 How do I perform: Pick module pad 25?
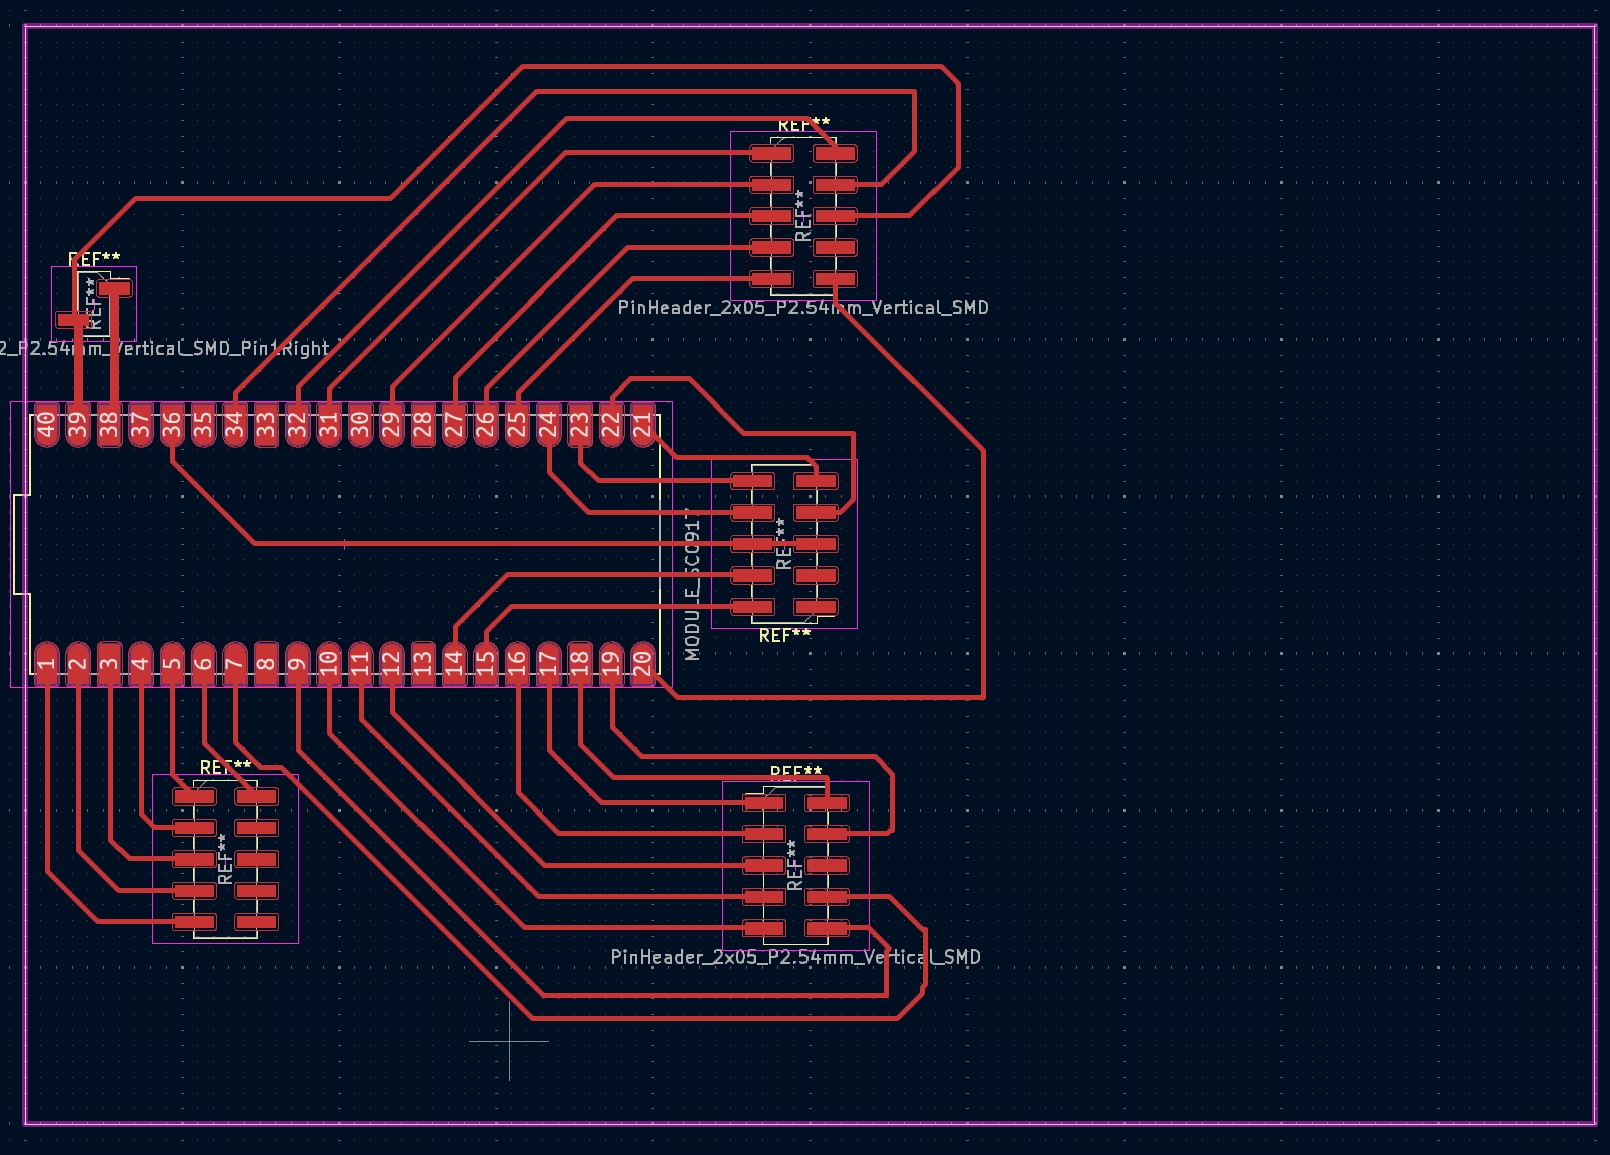click(517, 425)
